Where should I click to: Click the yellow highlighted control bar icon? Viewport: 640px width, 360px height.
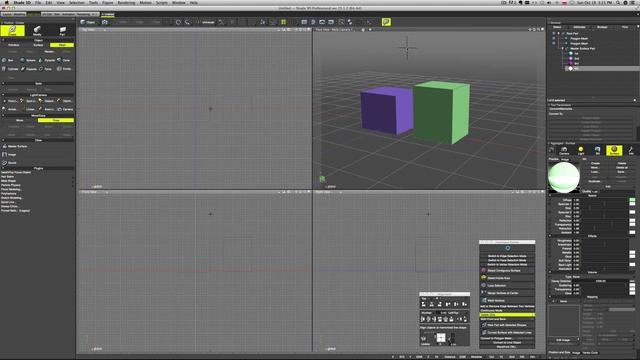[x=386, y=22]
